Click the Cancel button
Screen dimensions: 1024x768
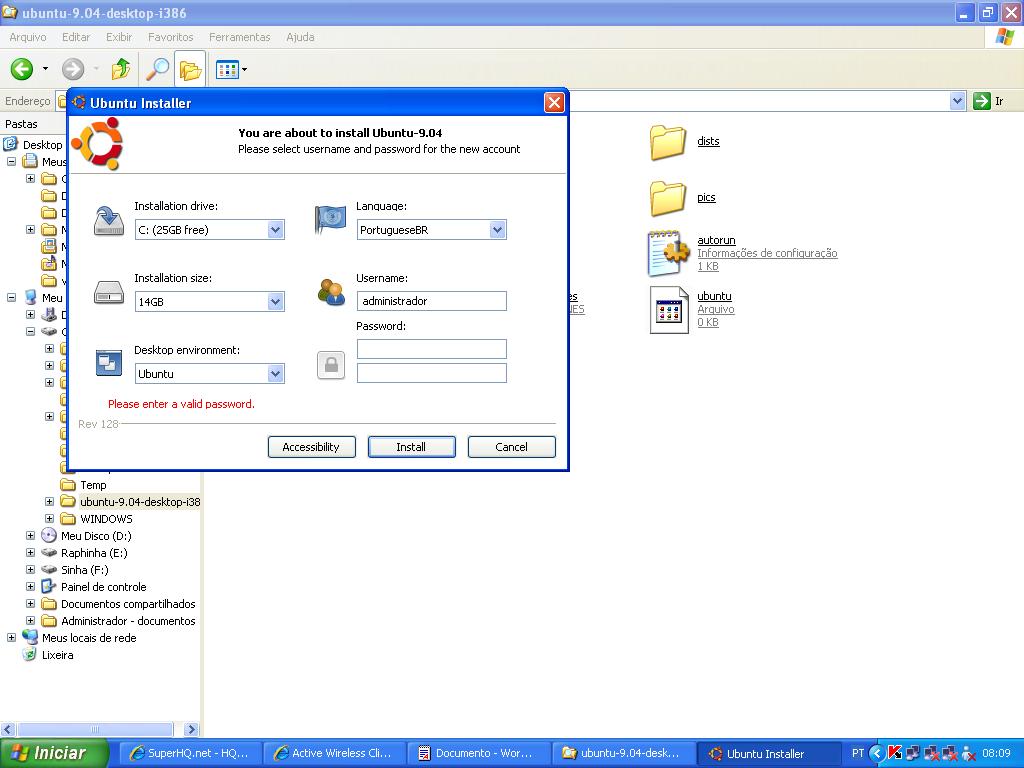click(511, 447)
